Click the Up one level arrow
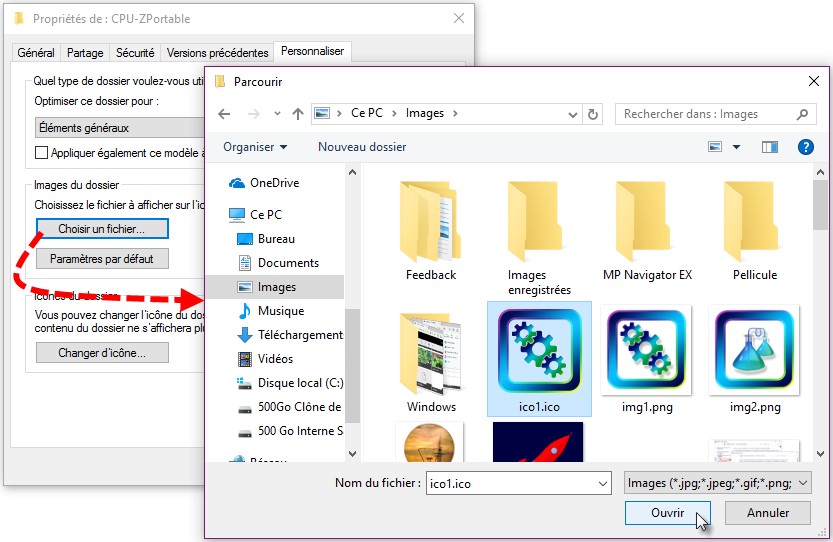 [x=297, y=114]
